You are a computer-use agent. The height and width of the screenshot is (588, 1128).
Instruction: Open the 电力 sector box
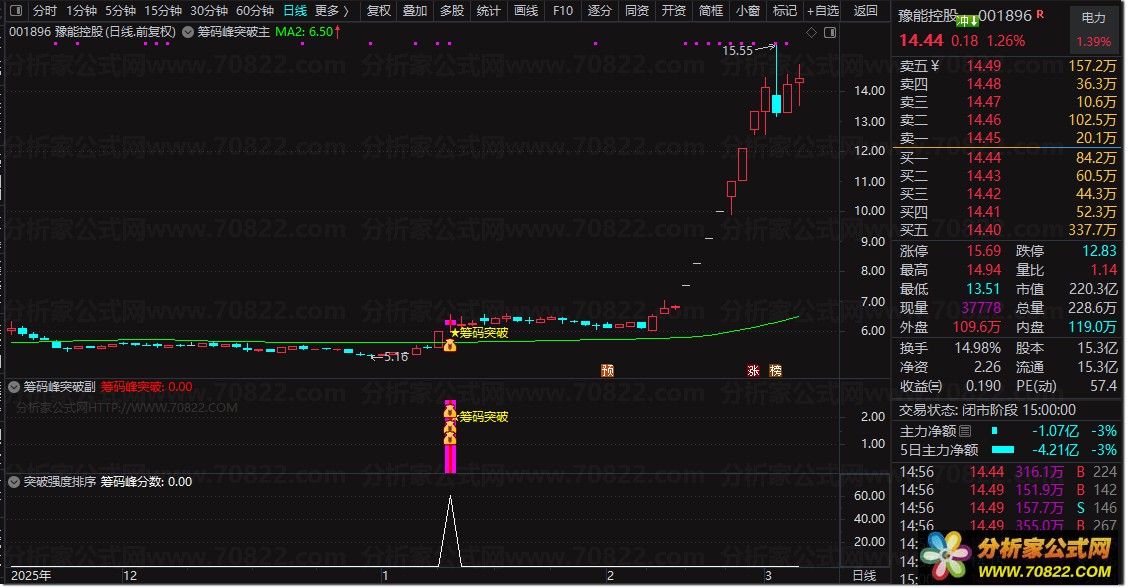pyautogui.click(x=1093, y=29)
